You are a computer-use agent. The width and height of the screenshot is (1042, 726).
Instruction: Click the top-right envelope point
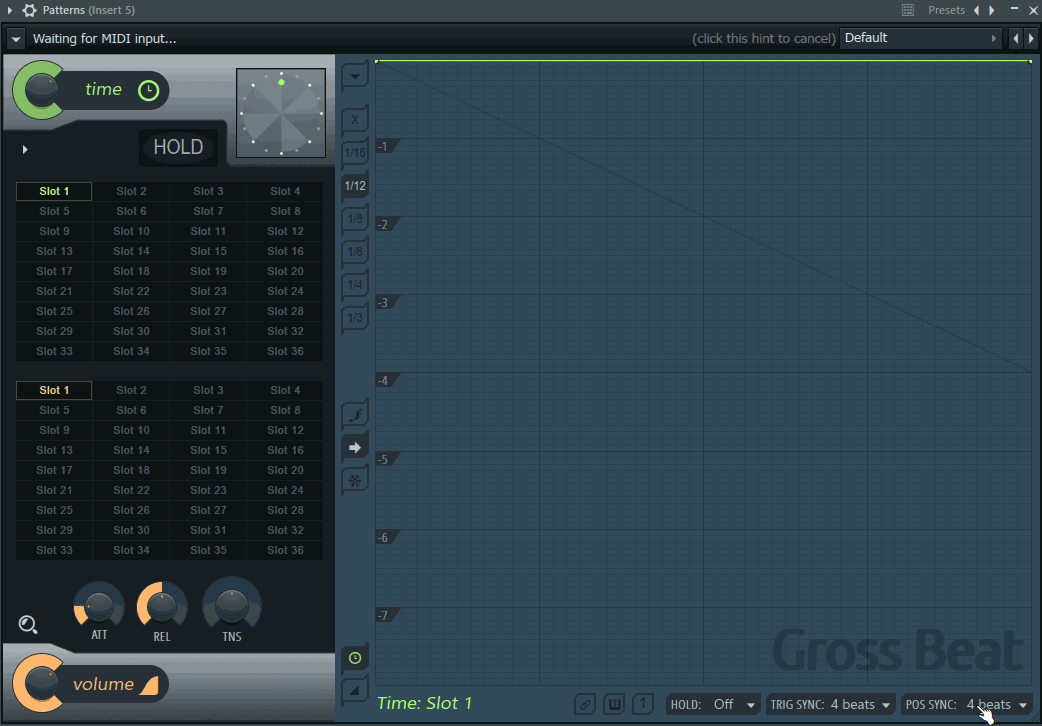pos(1030,62)
